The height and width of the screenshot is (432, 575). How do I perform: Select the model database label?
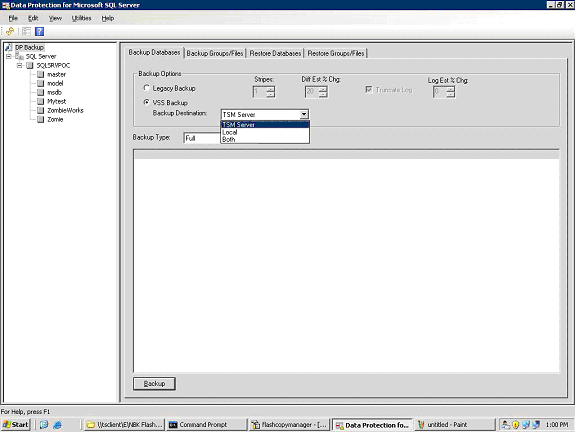tap(55, 84)
